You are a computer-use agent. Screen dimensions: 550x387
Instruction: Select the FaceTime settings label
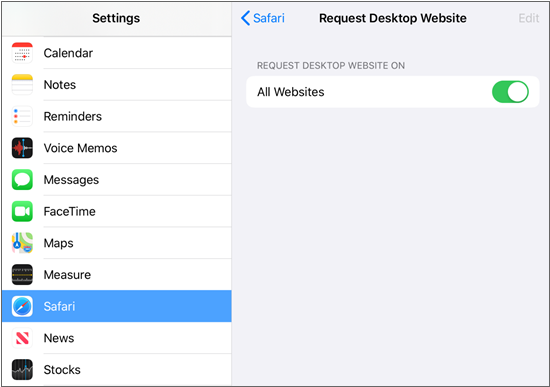(69, 212)
